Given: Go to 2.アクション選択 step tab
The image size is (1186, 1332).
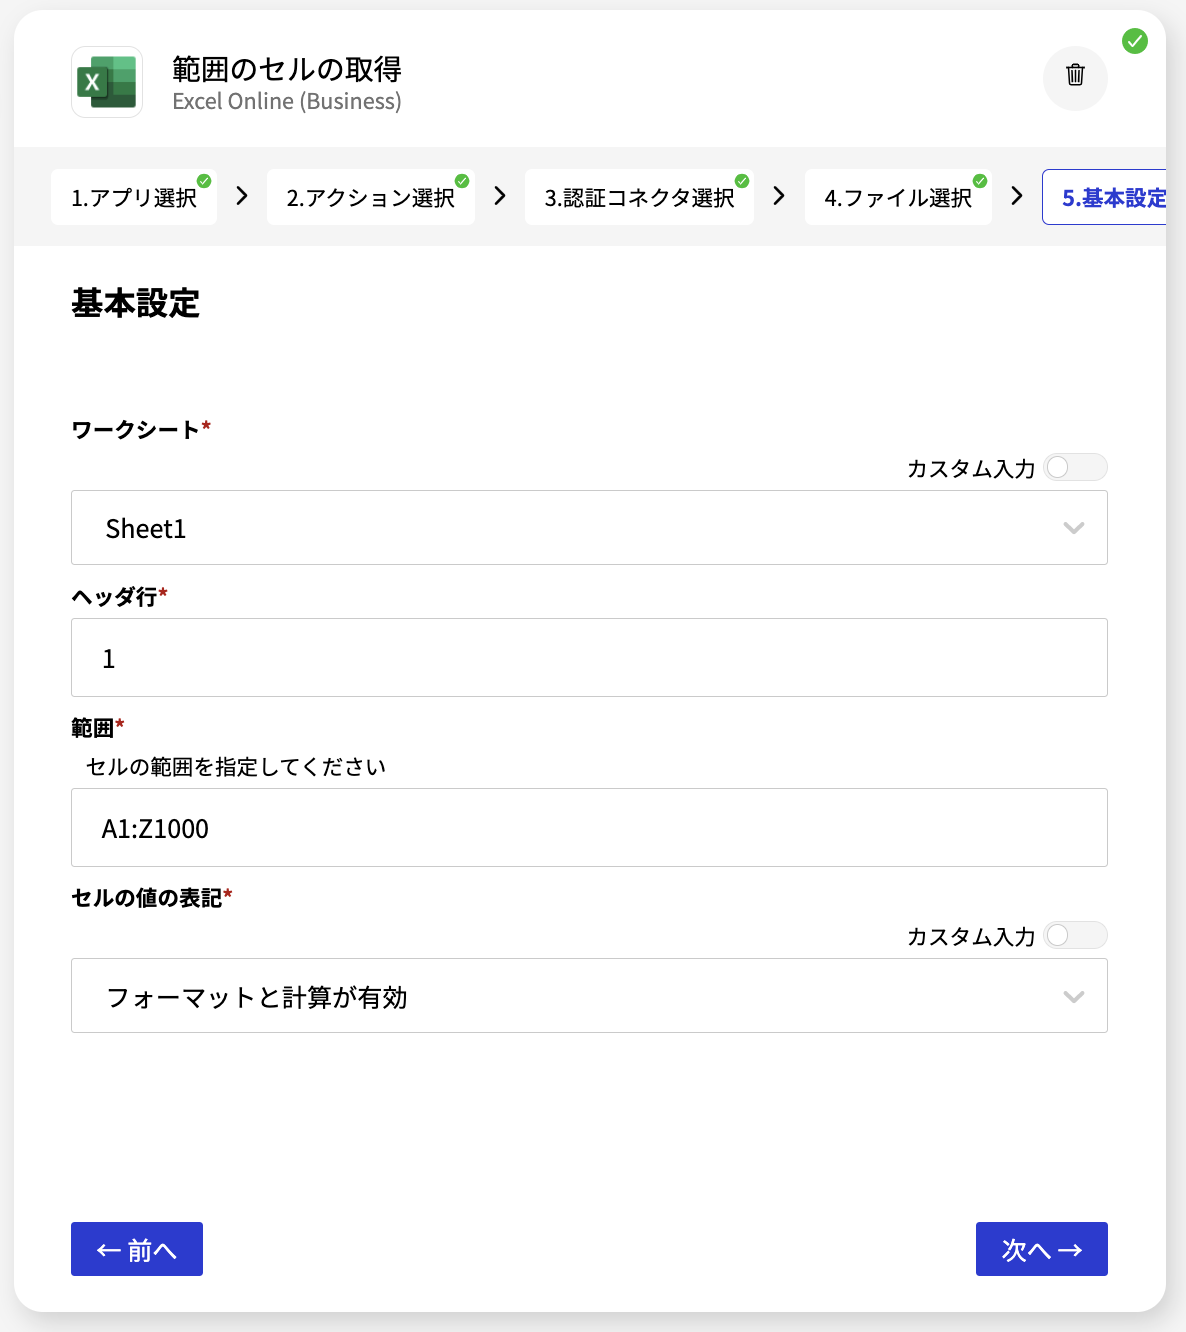Looking at the screenshot, I should coord(371,197).
